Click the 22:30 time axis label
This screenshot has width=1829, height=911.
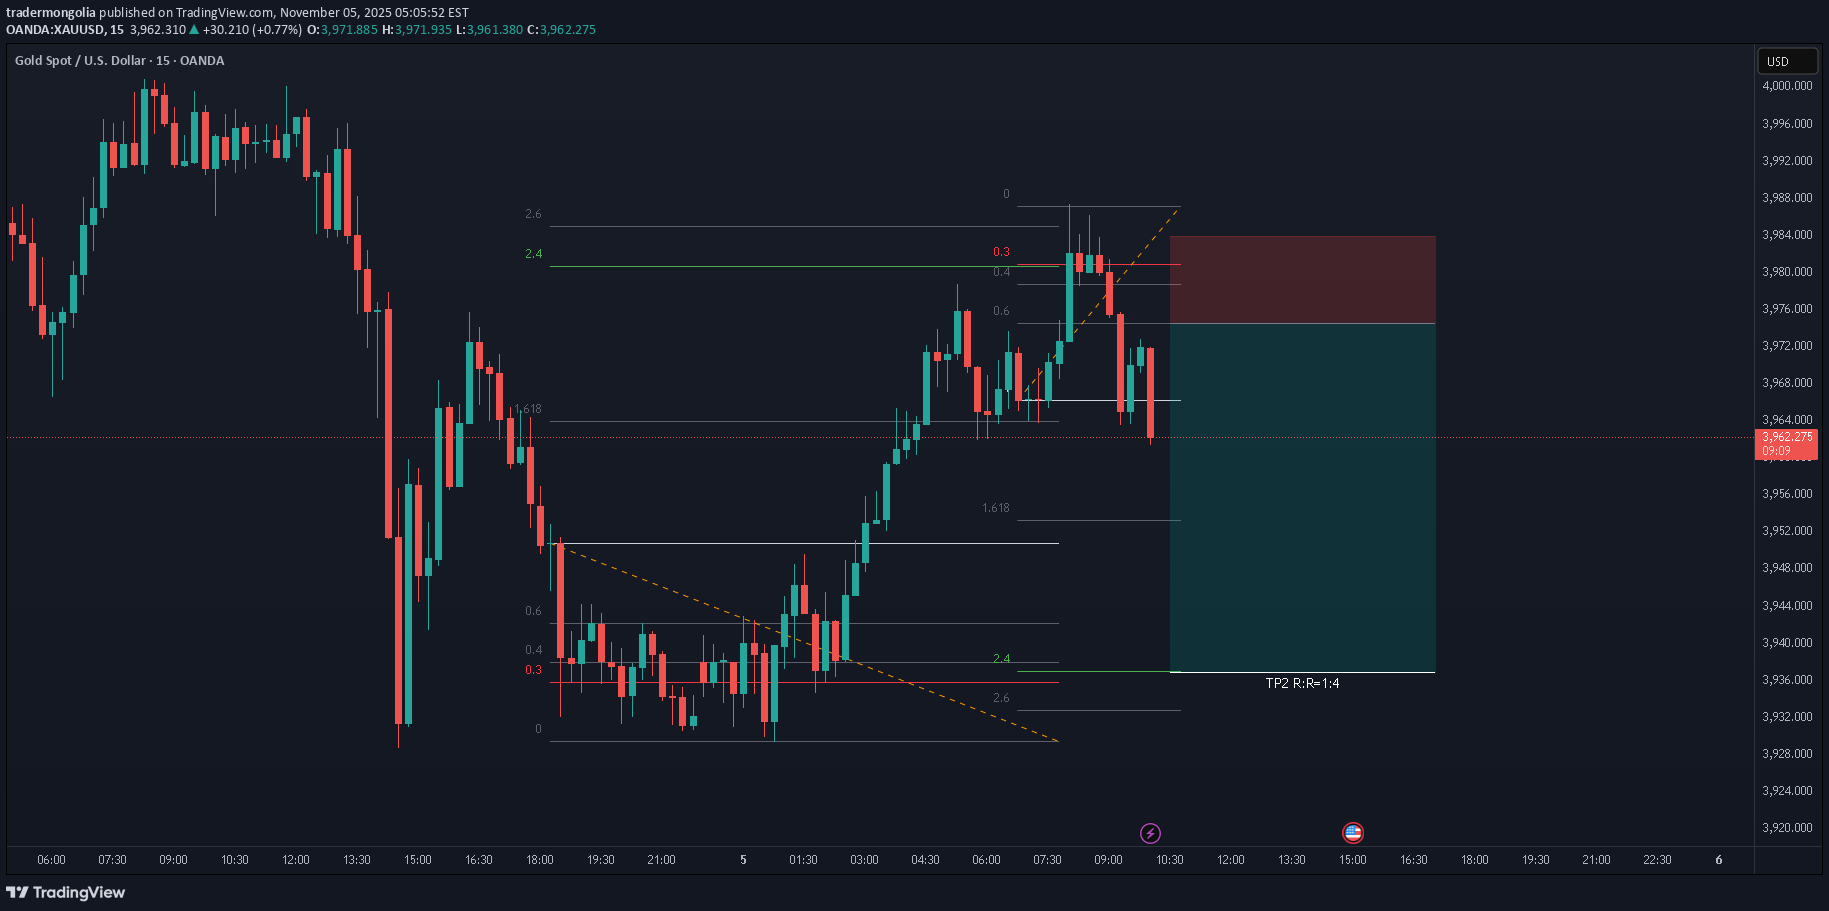1657,860
